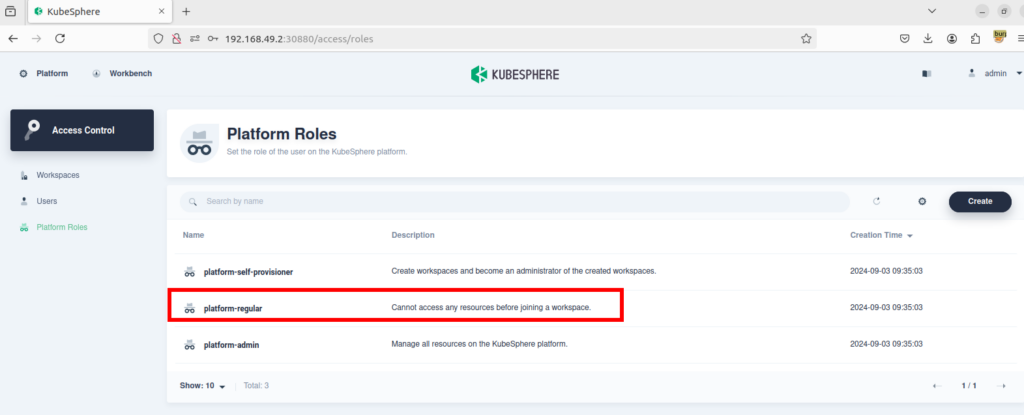Click the KubeSphere logo
The image size is (1024, 415).
(515, 75)
